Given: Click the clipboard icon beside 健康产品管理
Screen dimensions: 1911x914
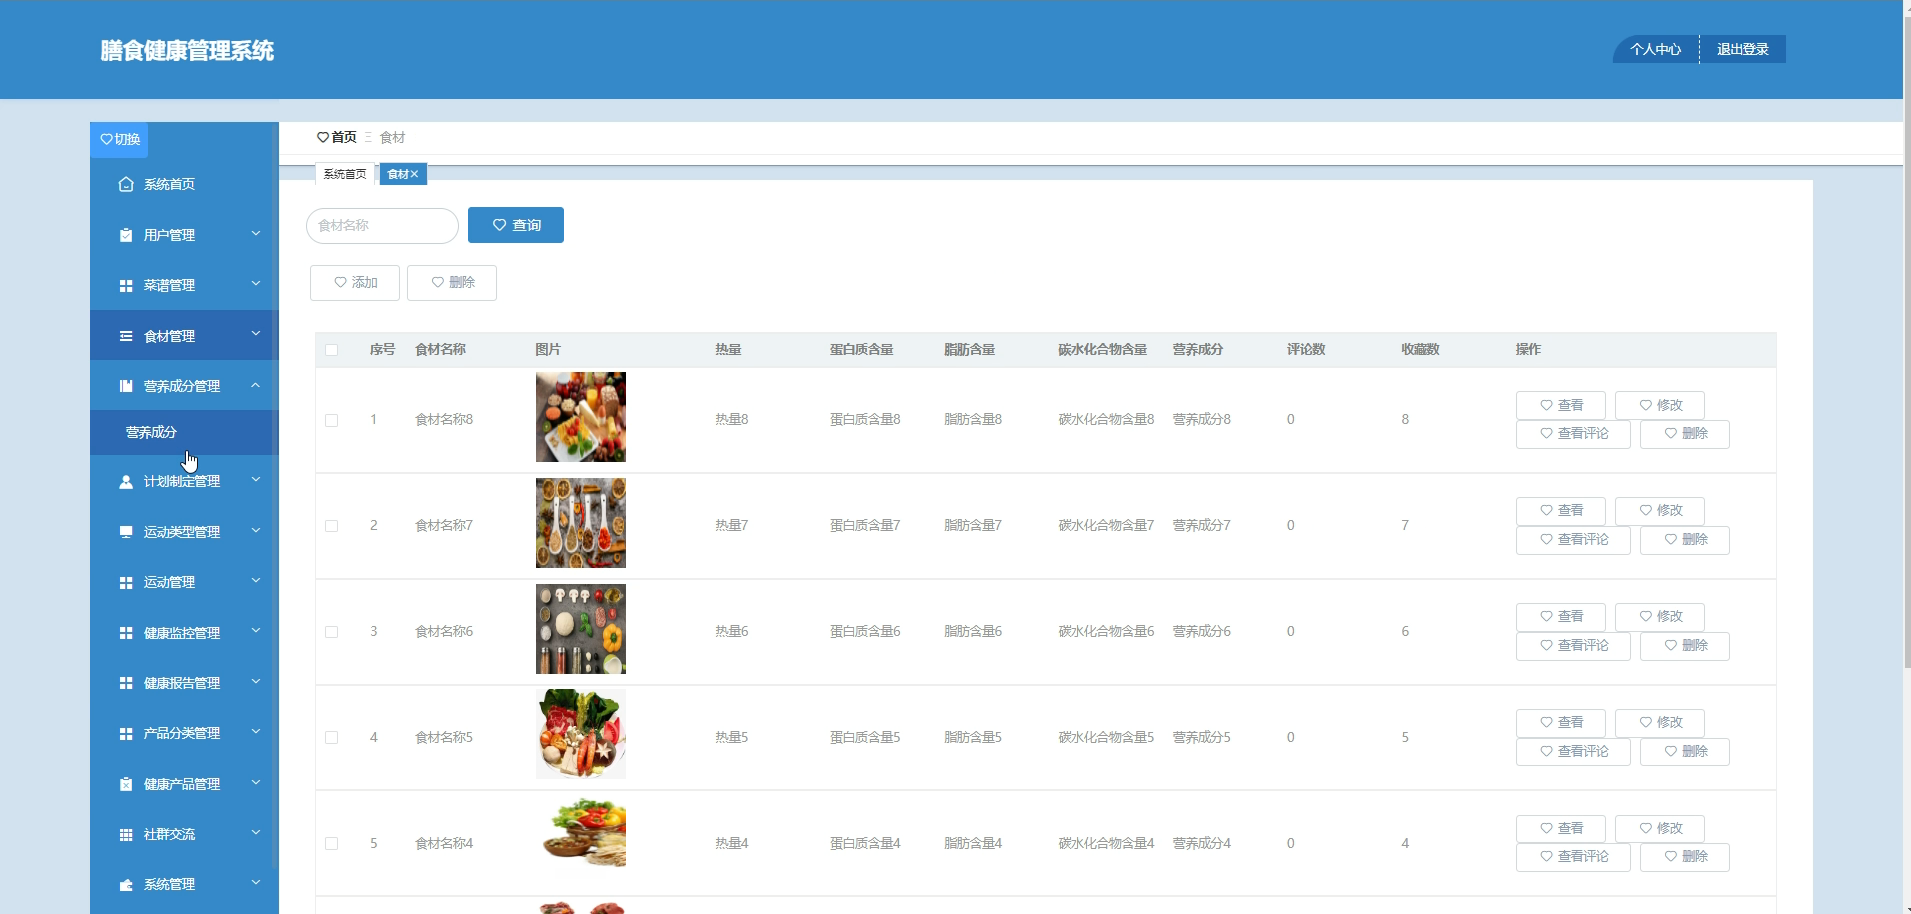Looking at the screenshot, I should coord(126,784).
